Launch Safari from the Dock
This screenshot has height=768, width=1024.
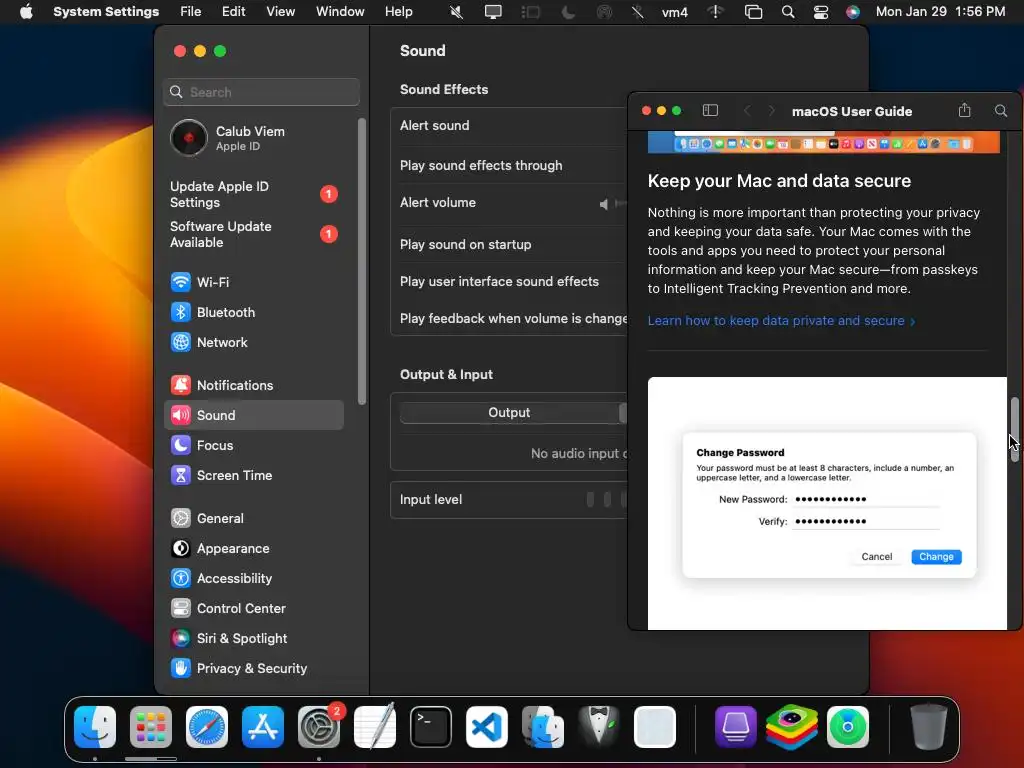207,727
